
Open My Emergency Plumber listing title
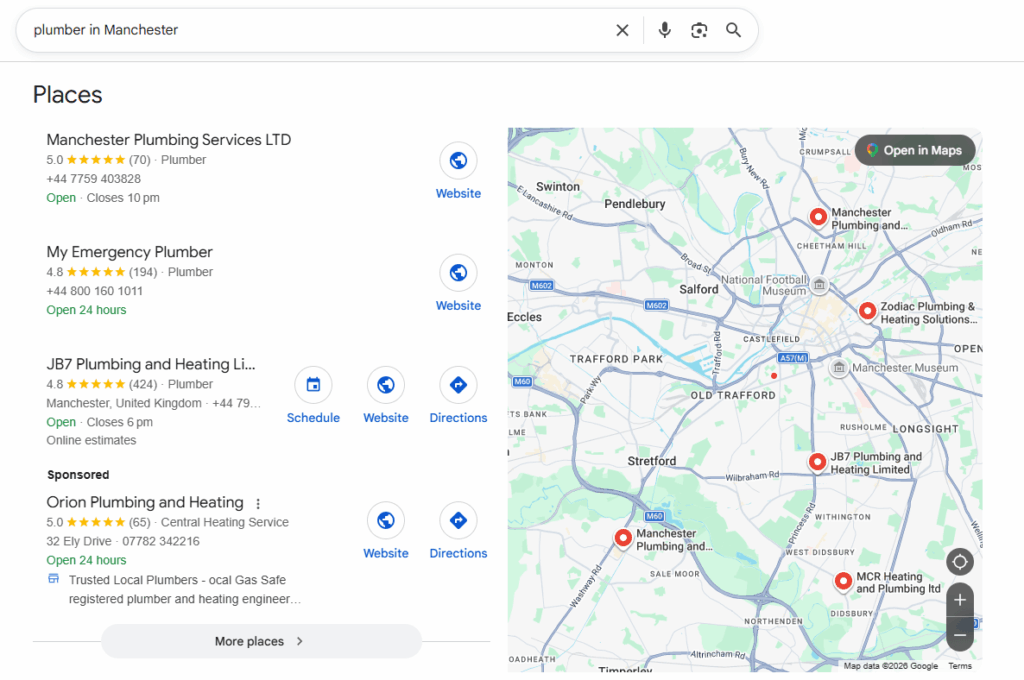(129, 252)
